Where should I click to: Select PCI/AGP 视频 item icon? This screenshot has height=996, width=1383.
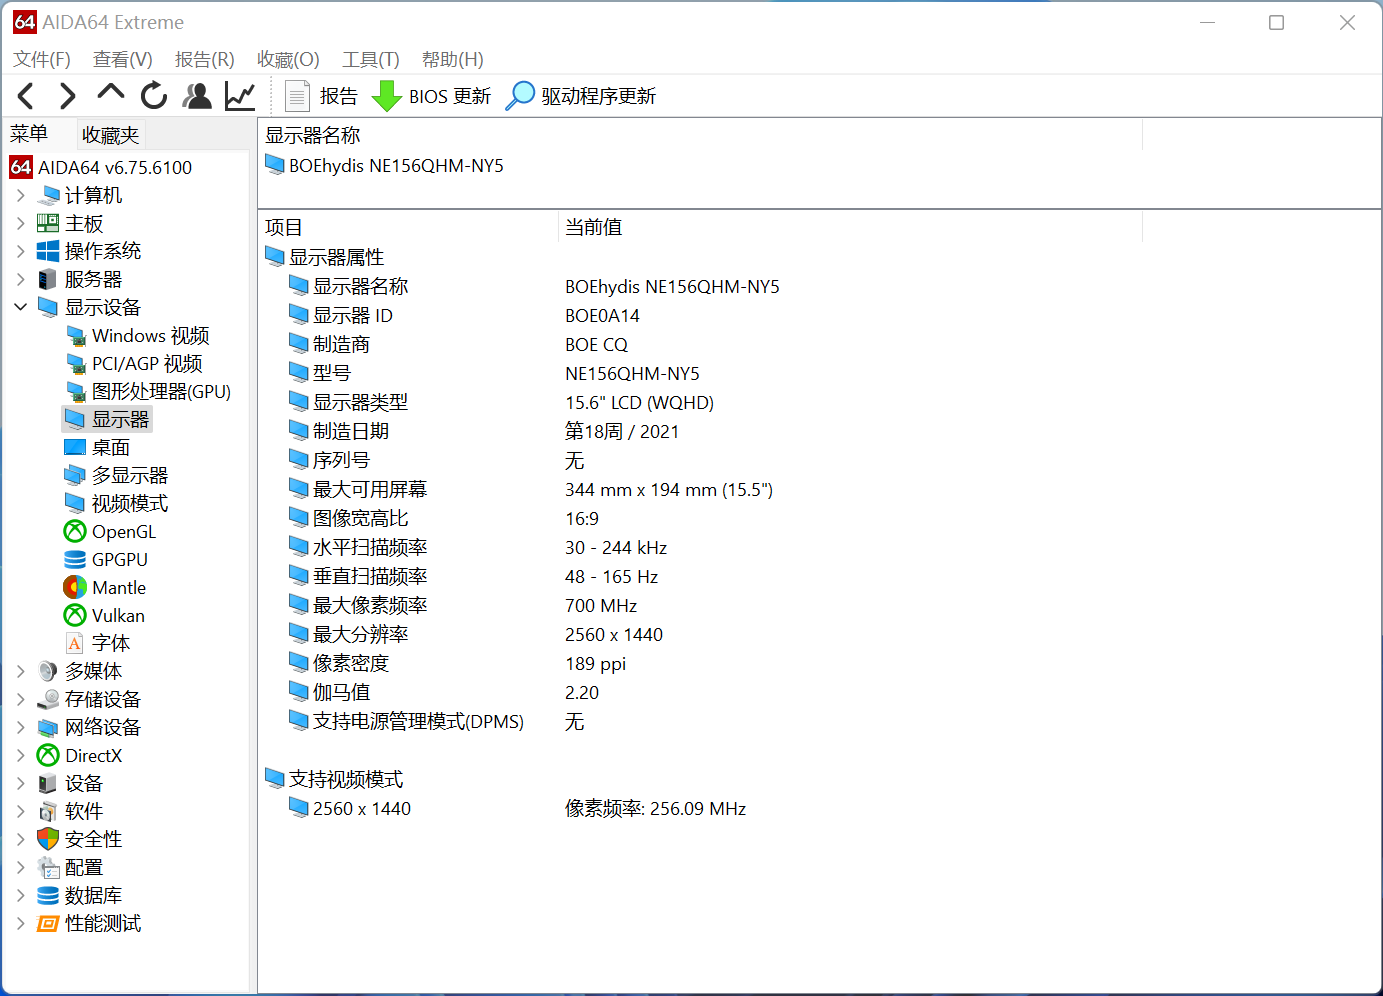75,363
